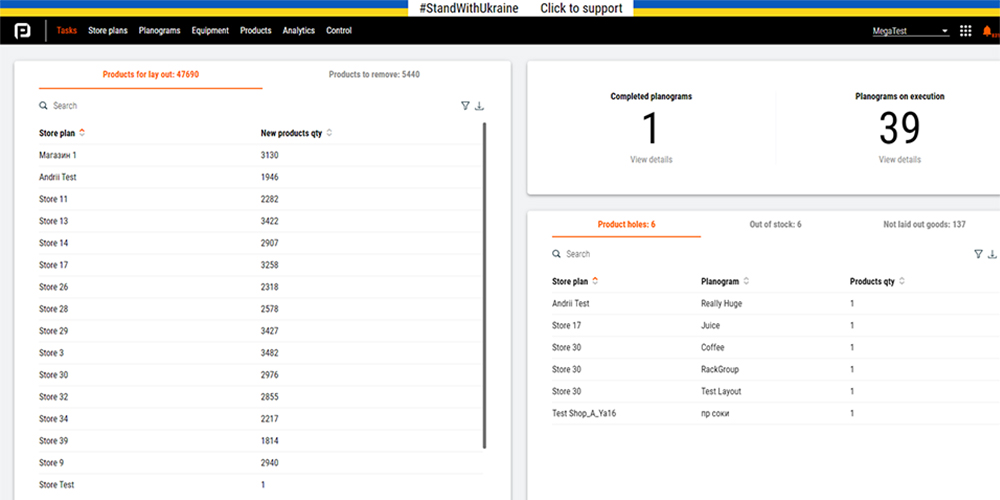Sort left table by Store plan
Image resolution: width=1000 pixels, height=500 pixels.
82,133
